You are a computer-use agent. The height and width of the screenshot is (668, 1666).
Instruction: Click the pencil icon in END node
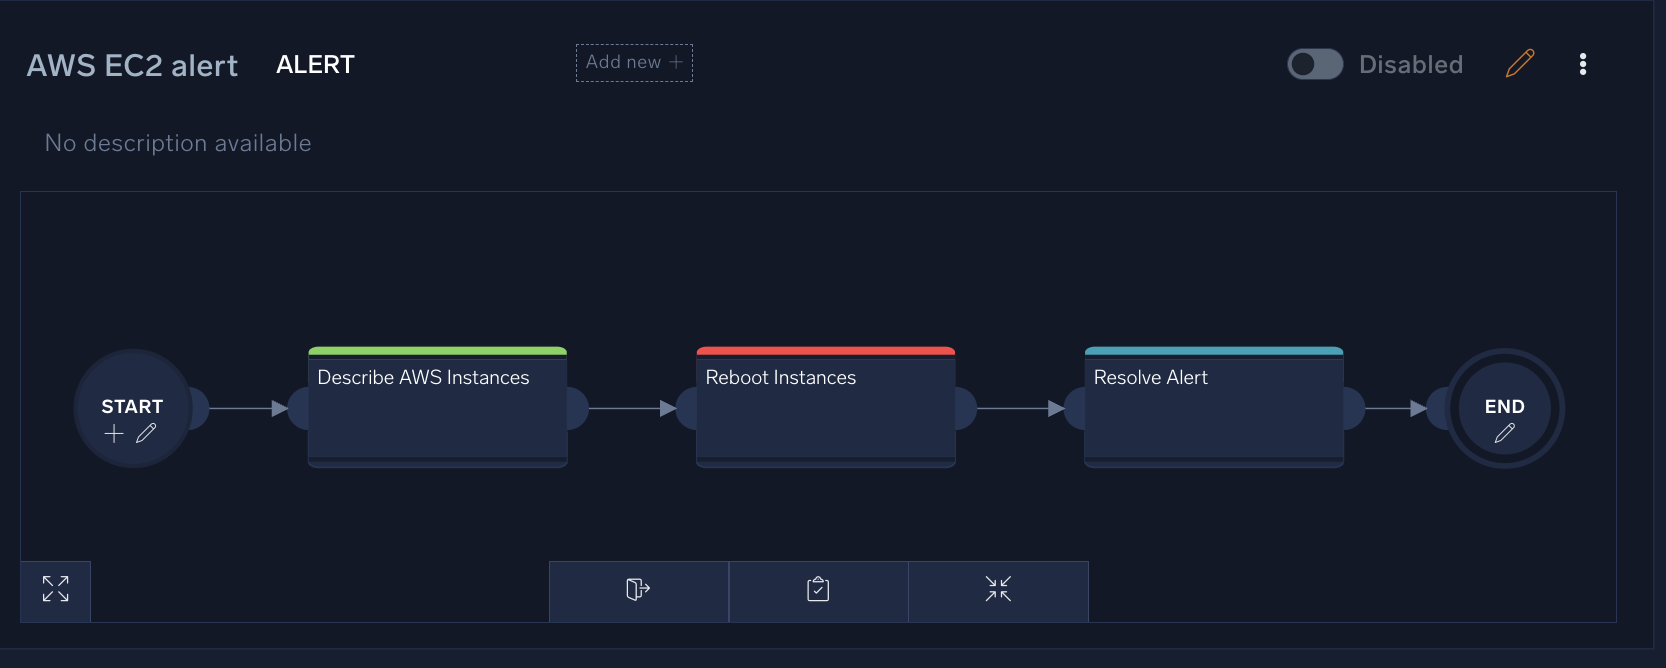tap(1504, 433)
